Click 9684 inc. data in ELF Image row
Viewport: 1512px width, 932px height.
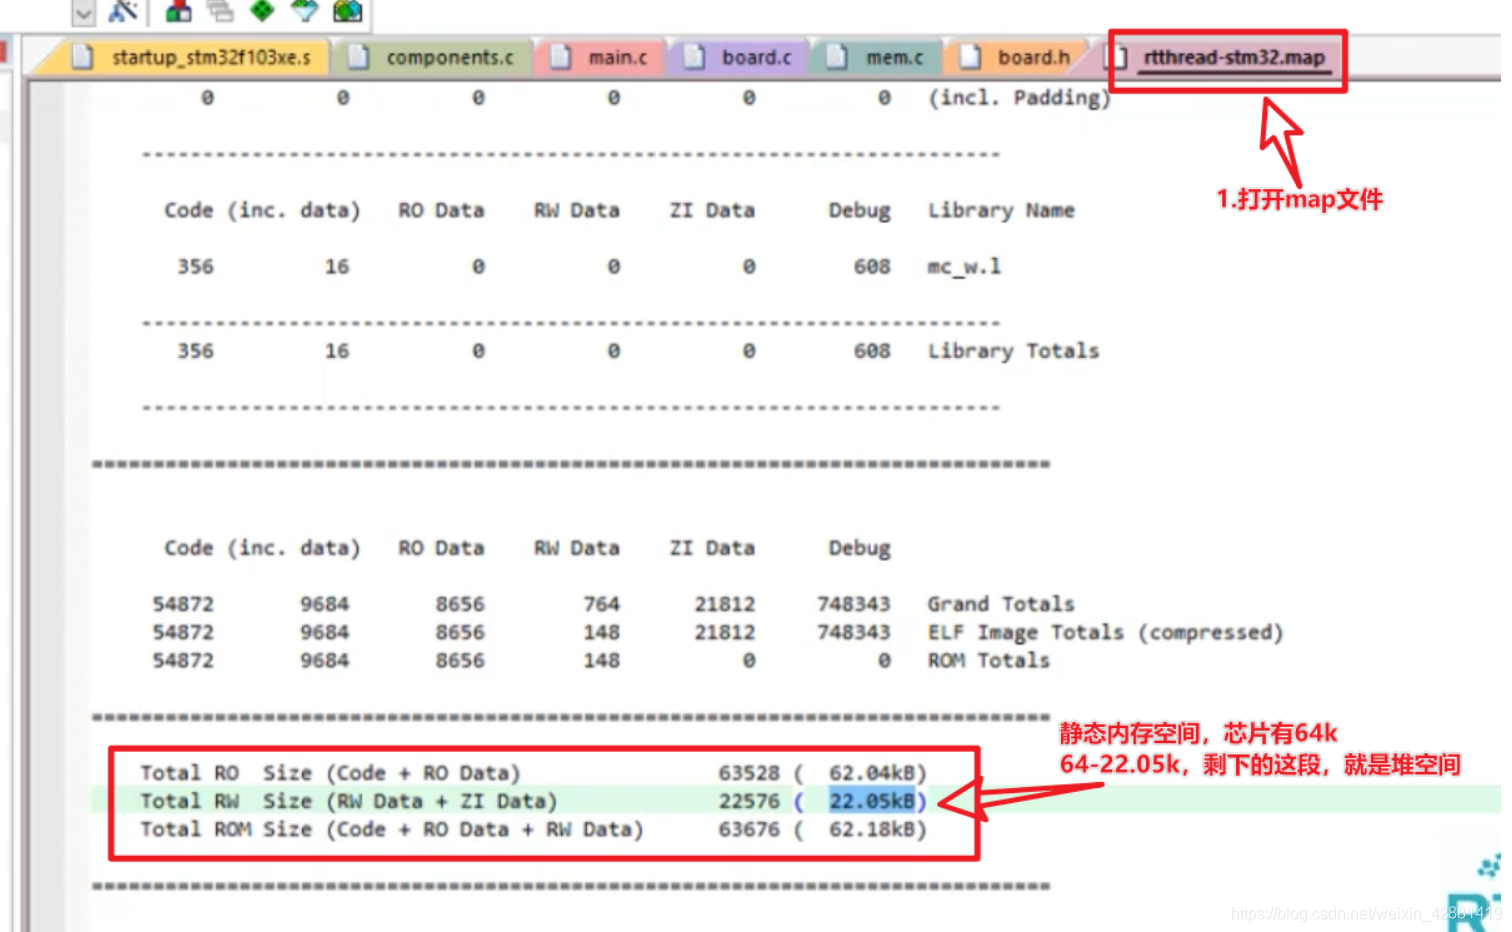(x=325, y=632)
